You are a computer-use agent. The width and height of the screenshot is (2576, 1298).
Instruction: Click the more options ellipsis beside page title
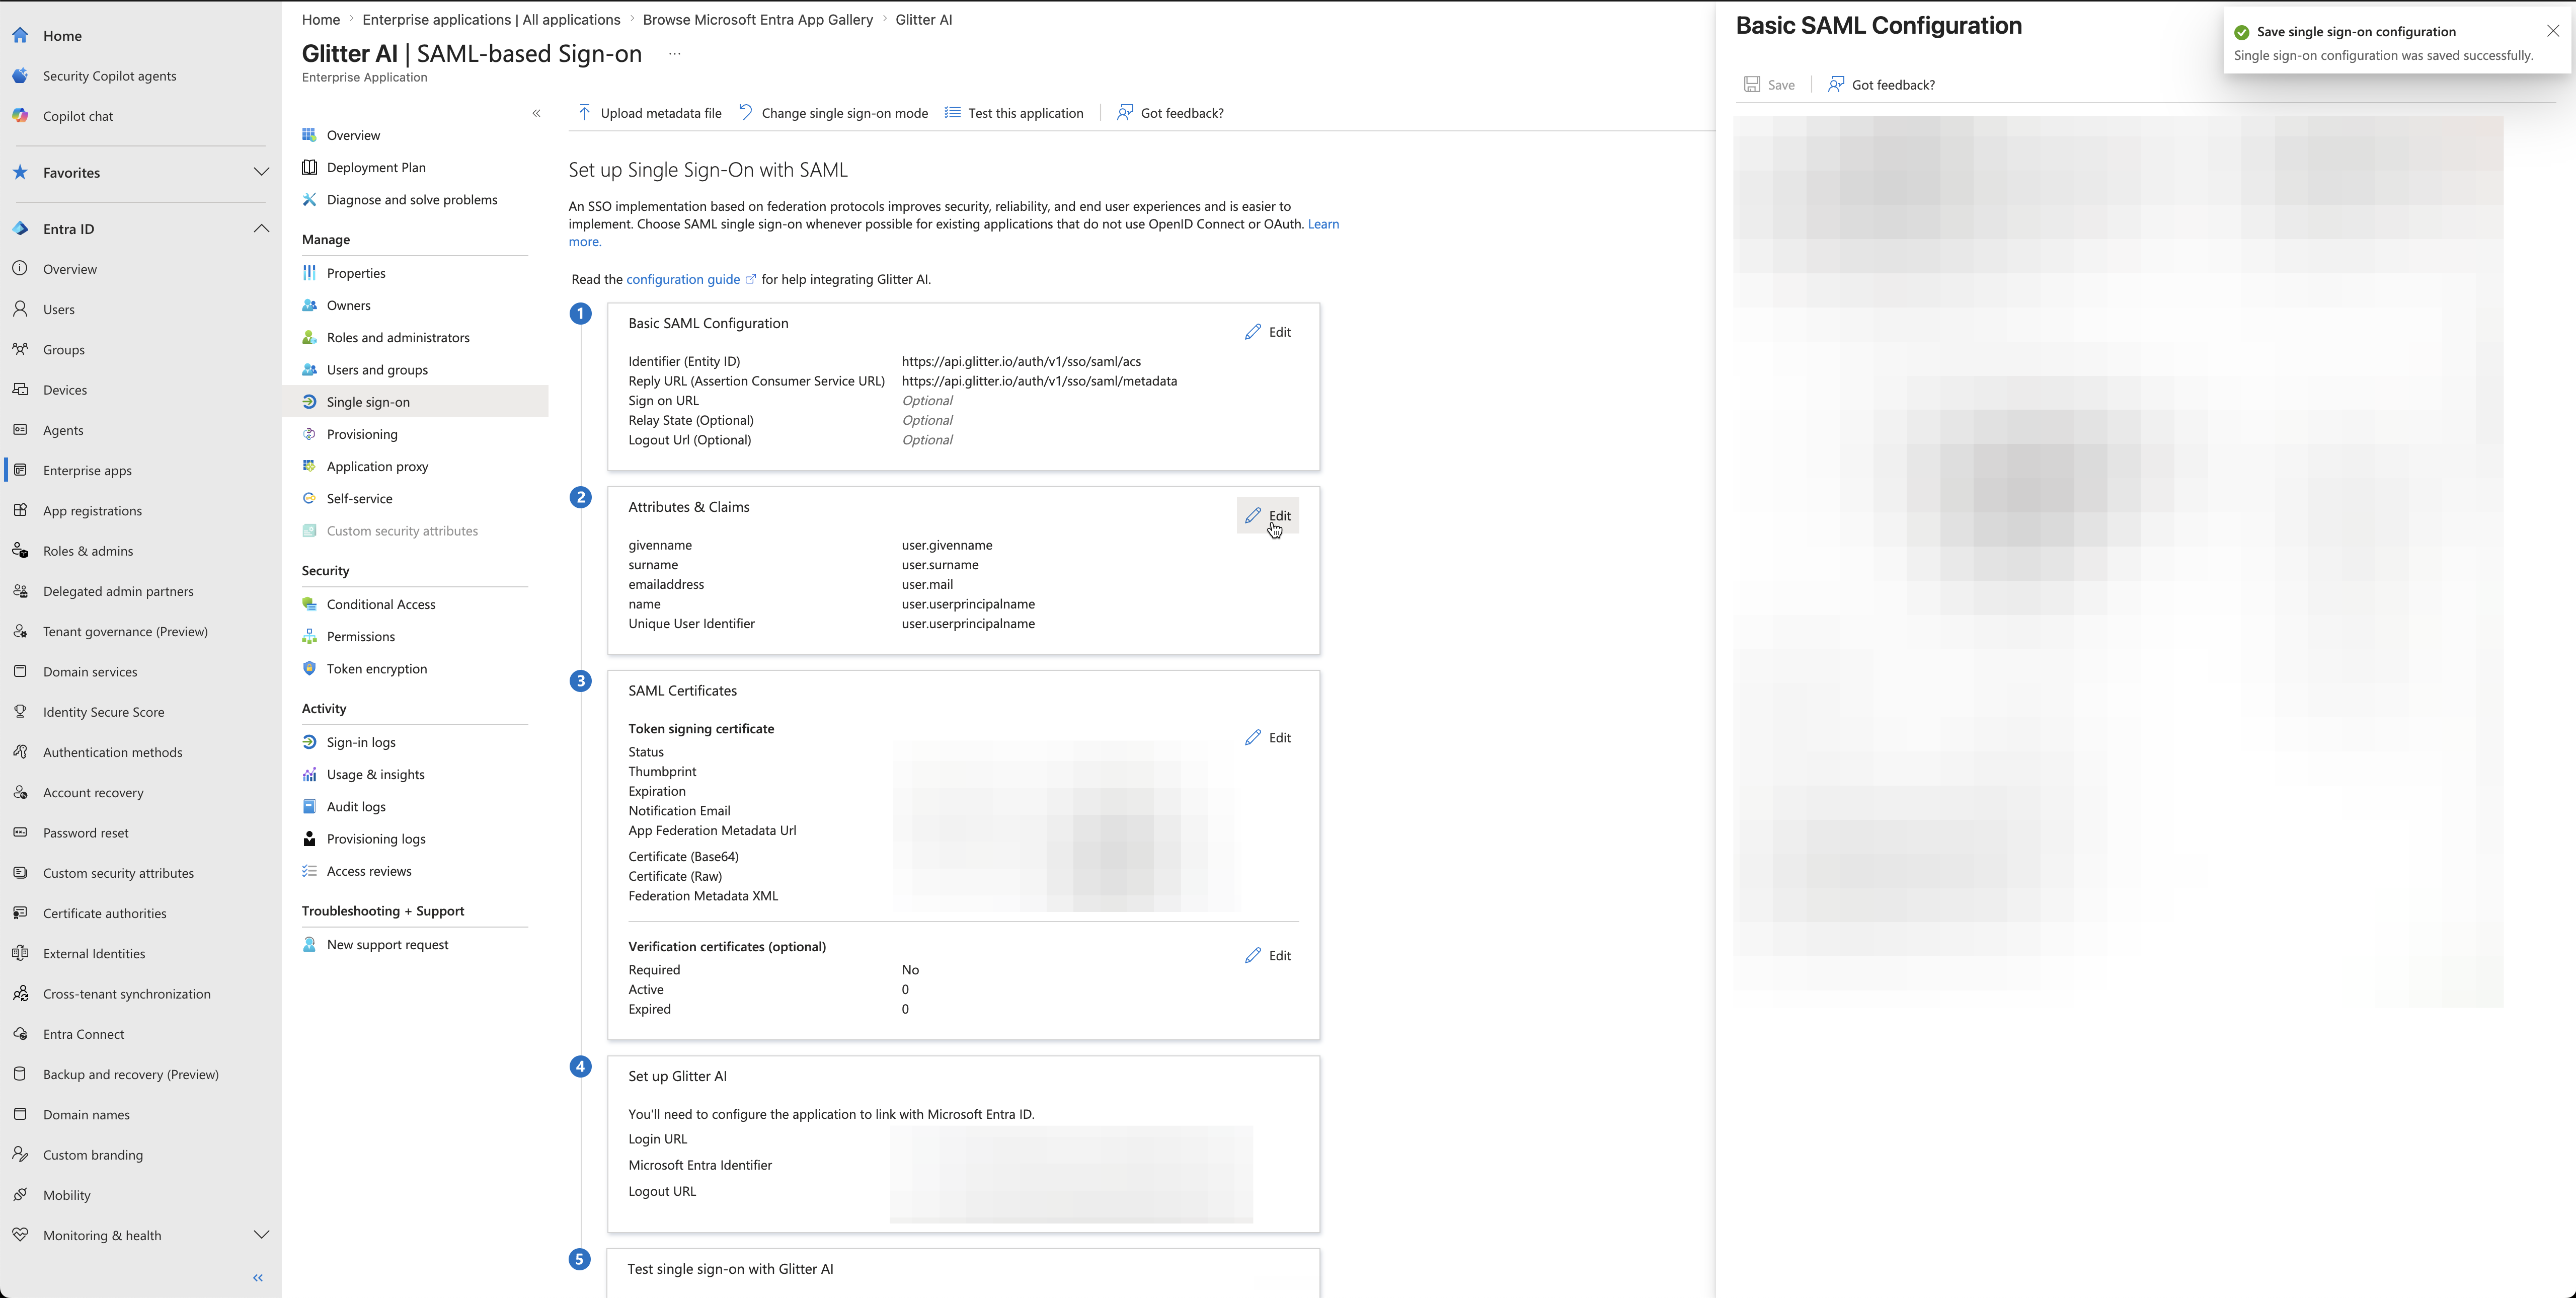674,54
